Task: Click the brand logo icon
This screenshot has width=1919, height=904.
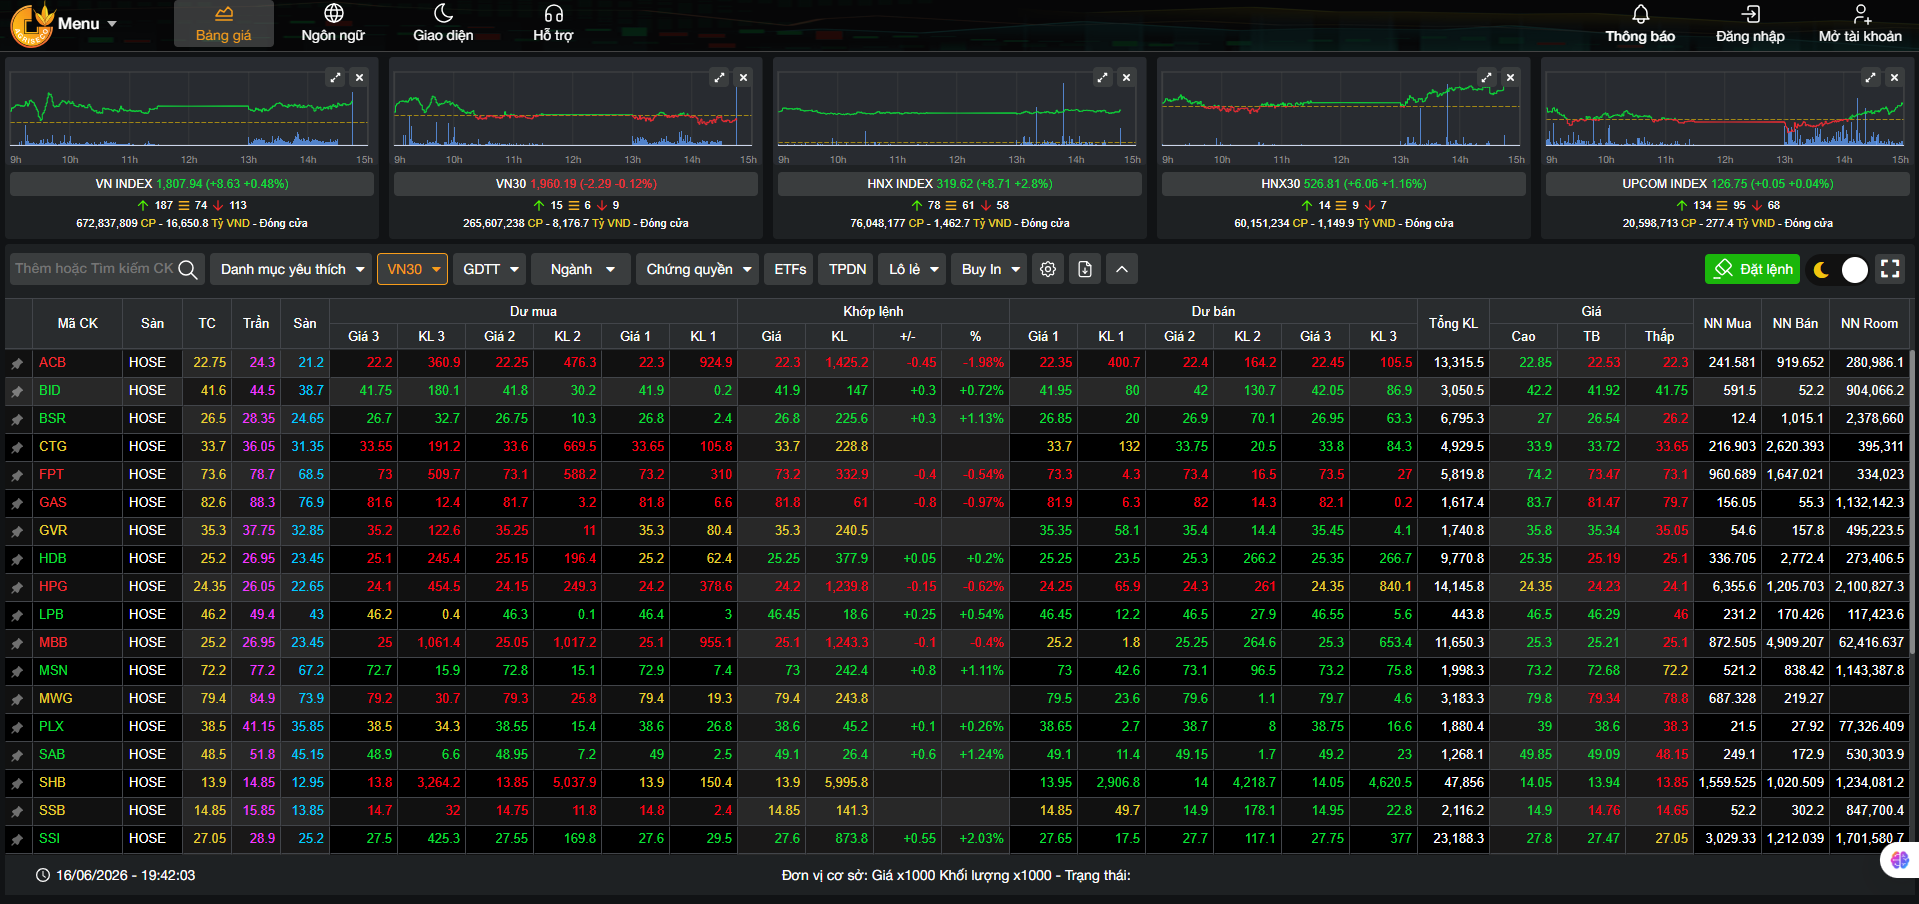Action: coord(31,25)
